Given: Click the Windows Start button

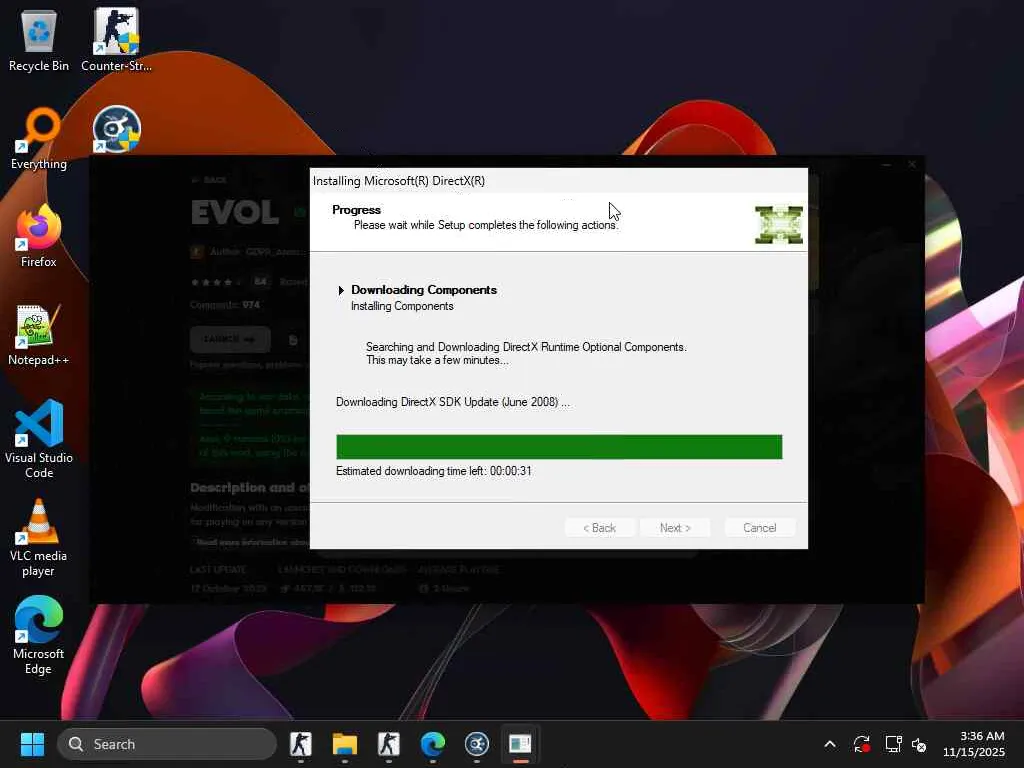Looking at the screenshot, I should point(32,744).
